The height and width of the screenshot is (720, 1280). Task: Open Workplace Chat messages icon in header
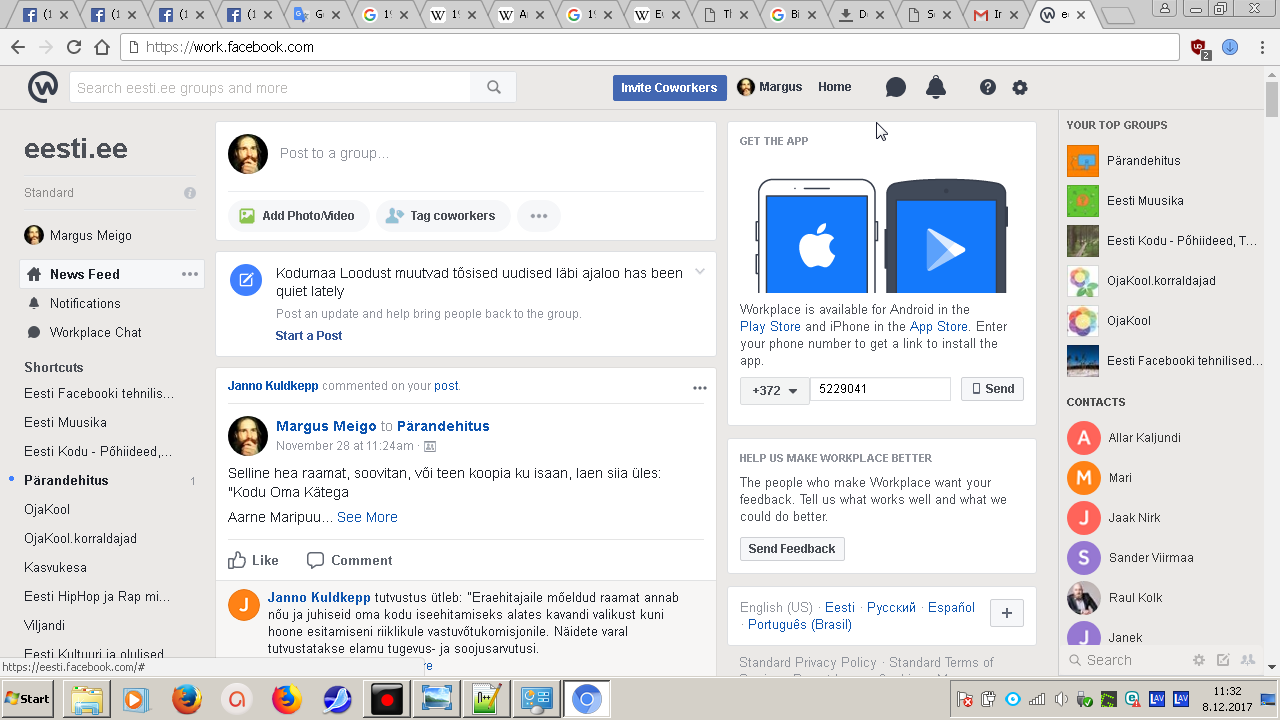coord(896,87)
